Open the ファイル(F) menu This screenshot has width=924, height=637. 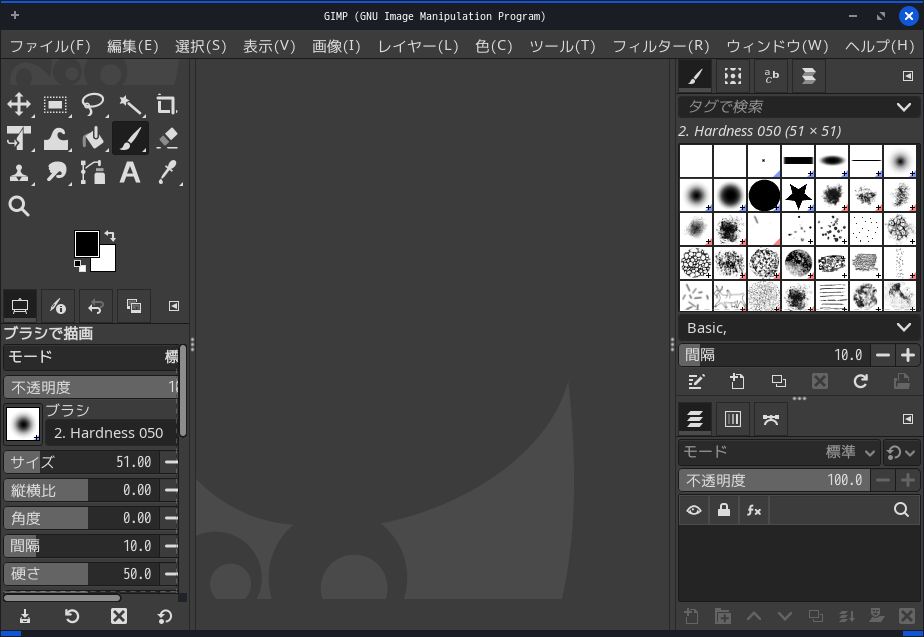(50, 46)
